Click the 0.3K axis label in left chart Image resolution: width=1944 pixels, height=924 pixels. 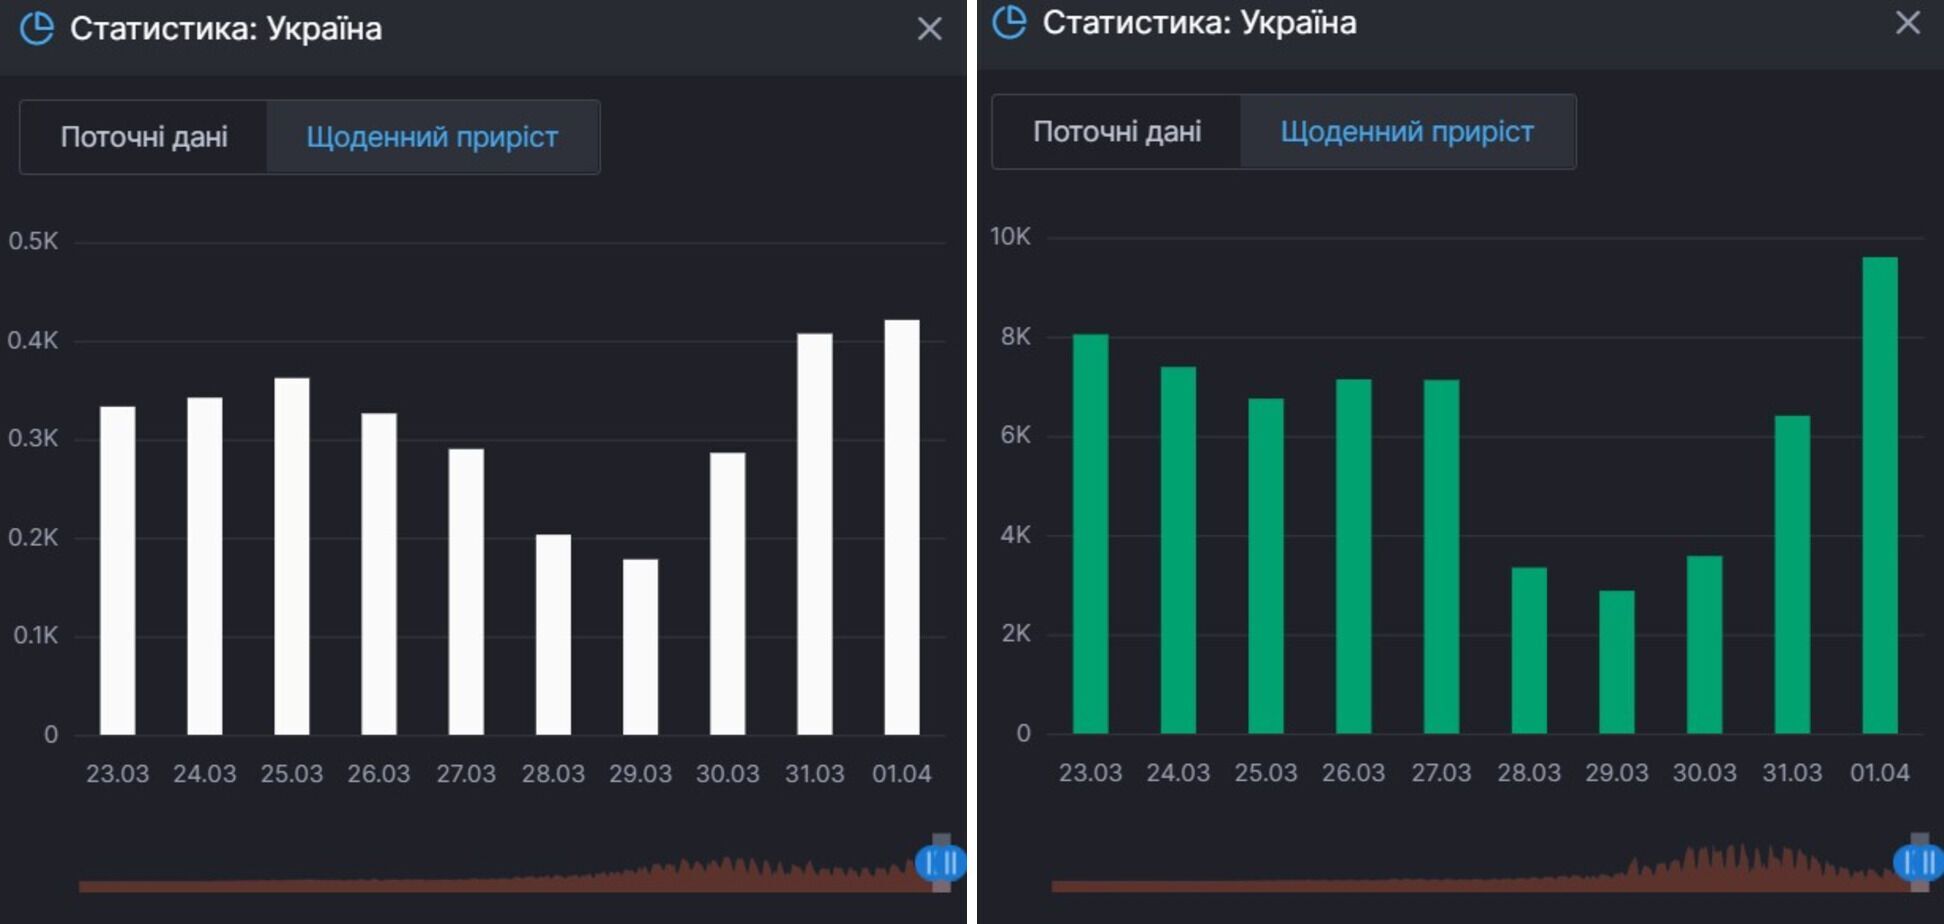(33, 438)
